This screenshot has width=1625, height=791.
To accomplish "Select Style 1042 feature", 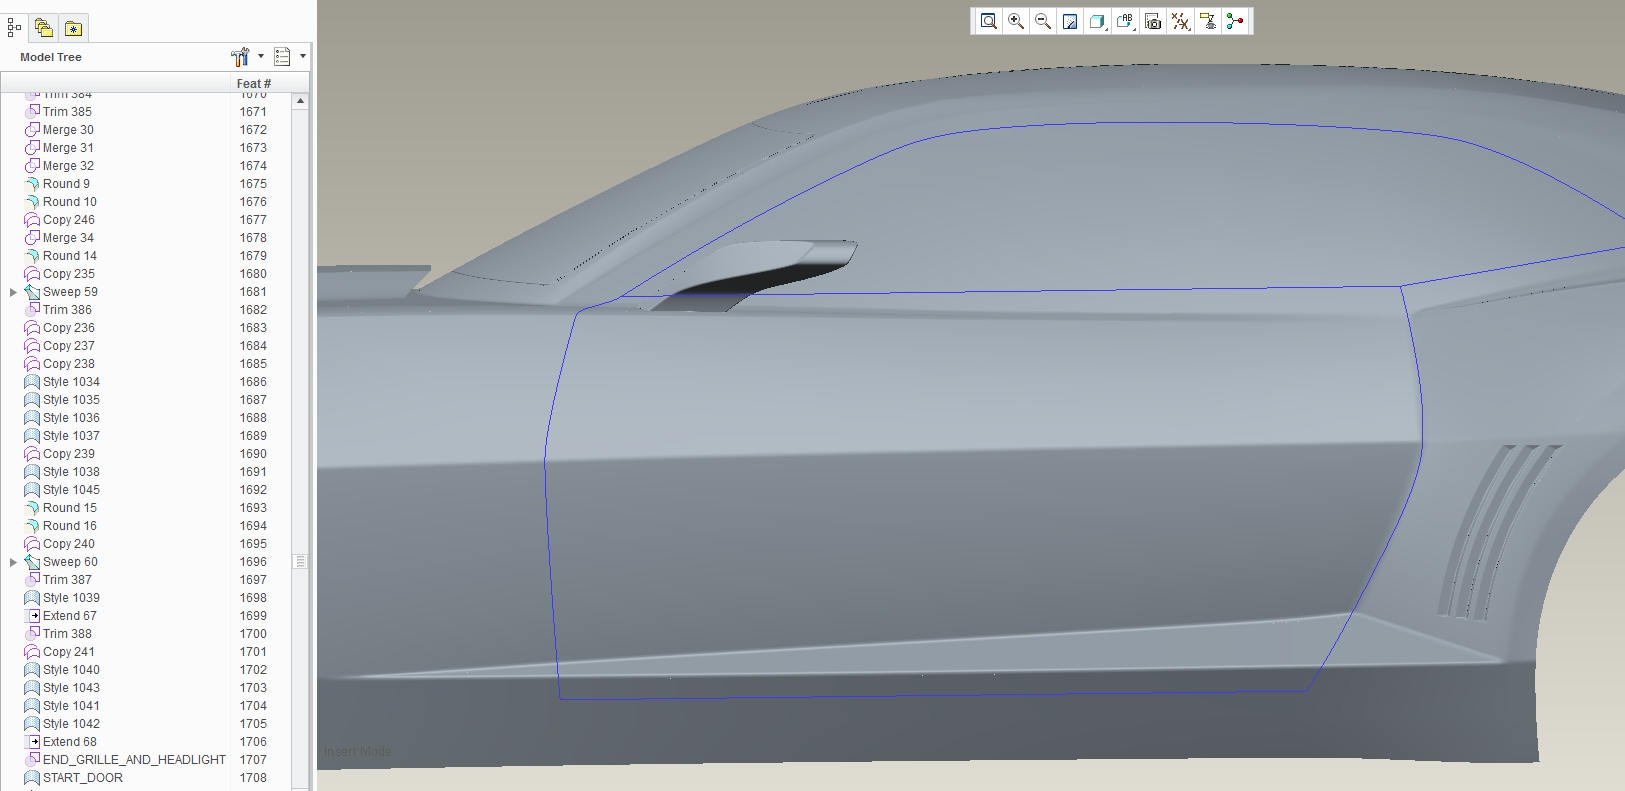I will 71,724.
